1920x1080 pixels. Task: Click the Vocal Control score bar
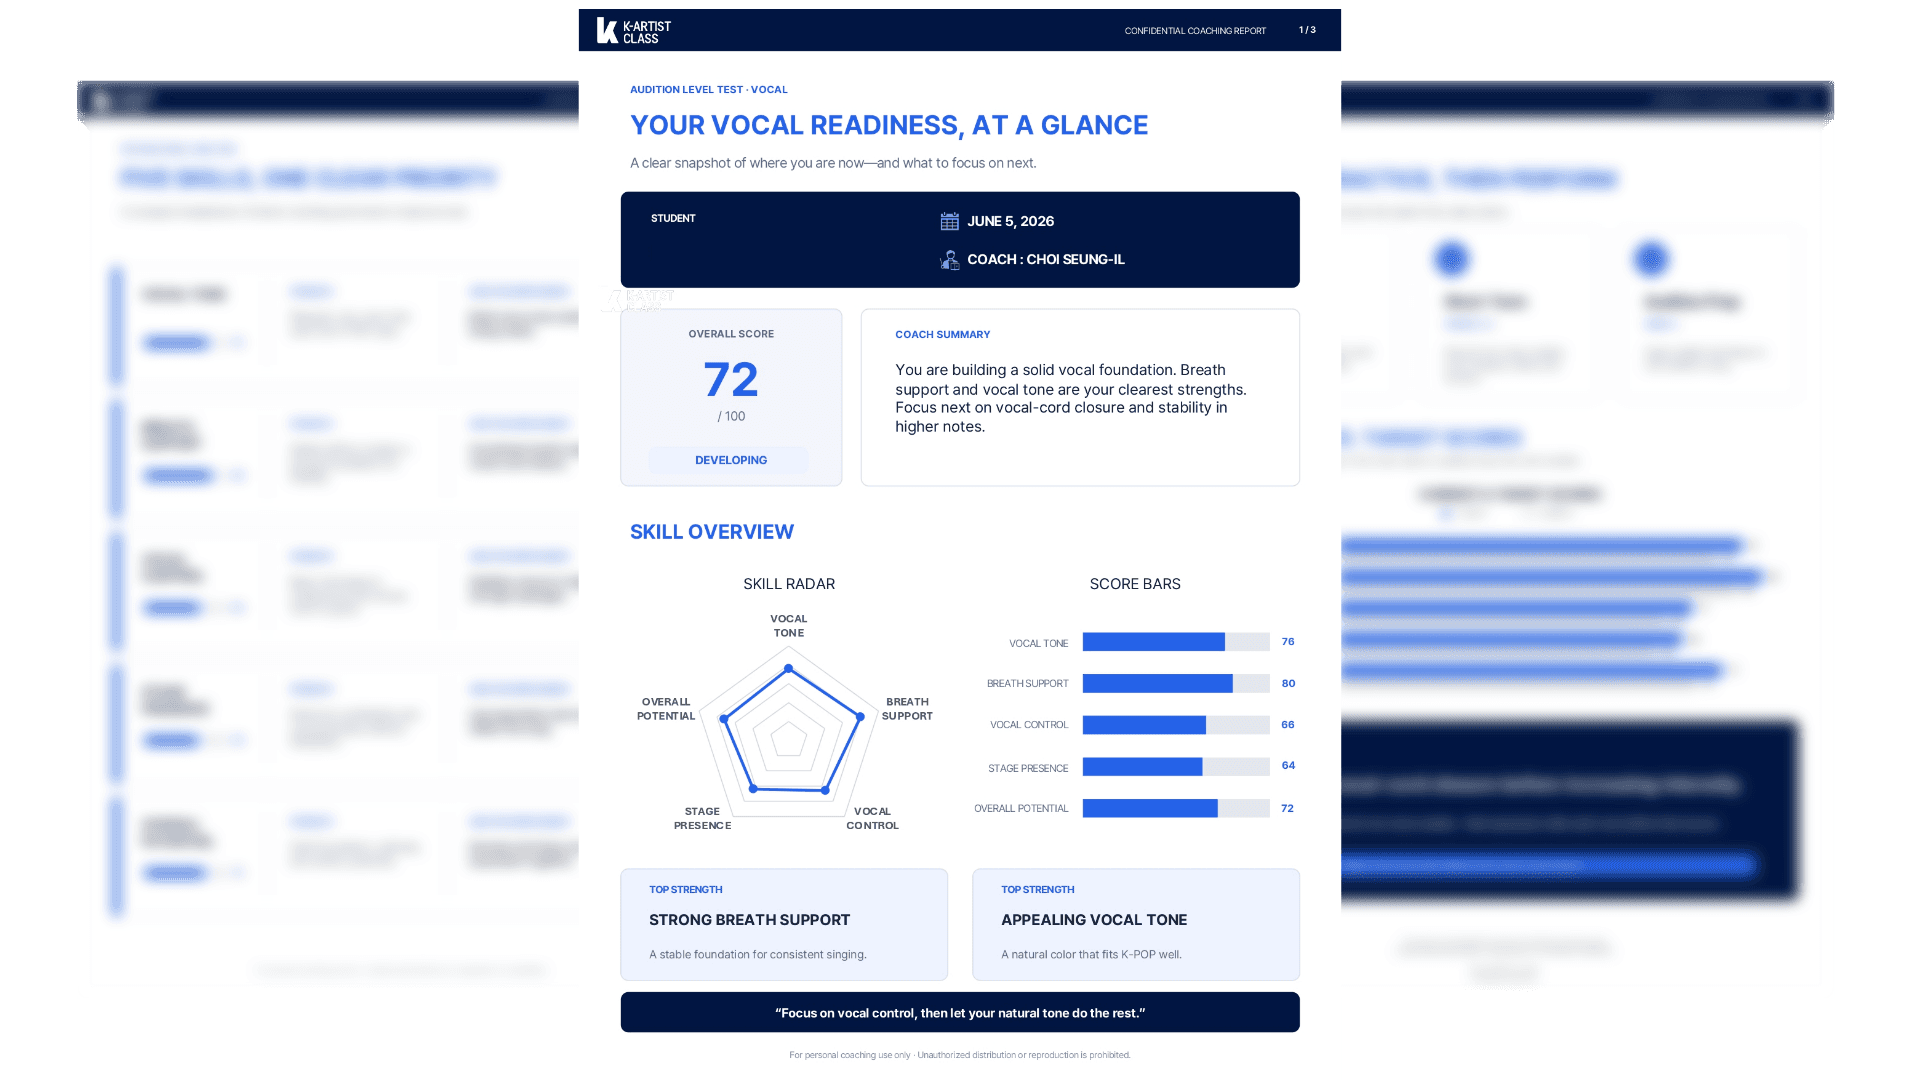click(x=1176, y=725)
